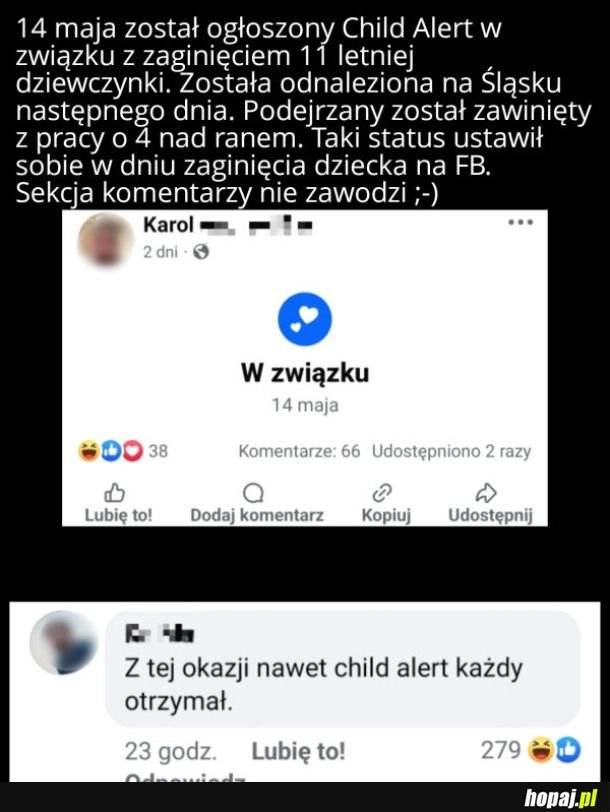
Task: Click the thumbs-up Lubię to! icon
Action: click(x=114, y=492)
